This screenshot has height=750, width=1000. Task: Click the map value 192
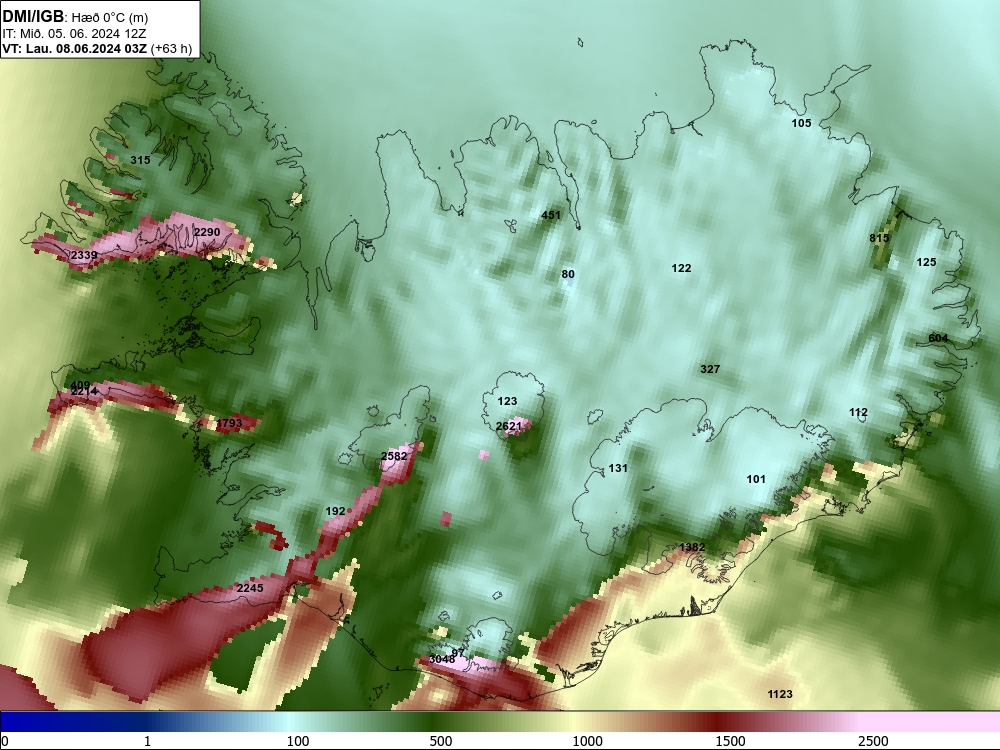point(335,511)
